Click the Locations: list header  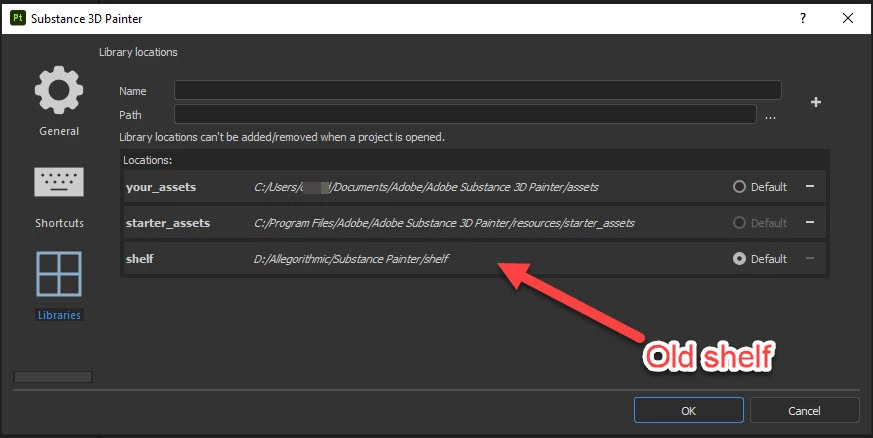(x=148, y=160)
